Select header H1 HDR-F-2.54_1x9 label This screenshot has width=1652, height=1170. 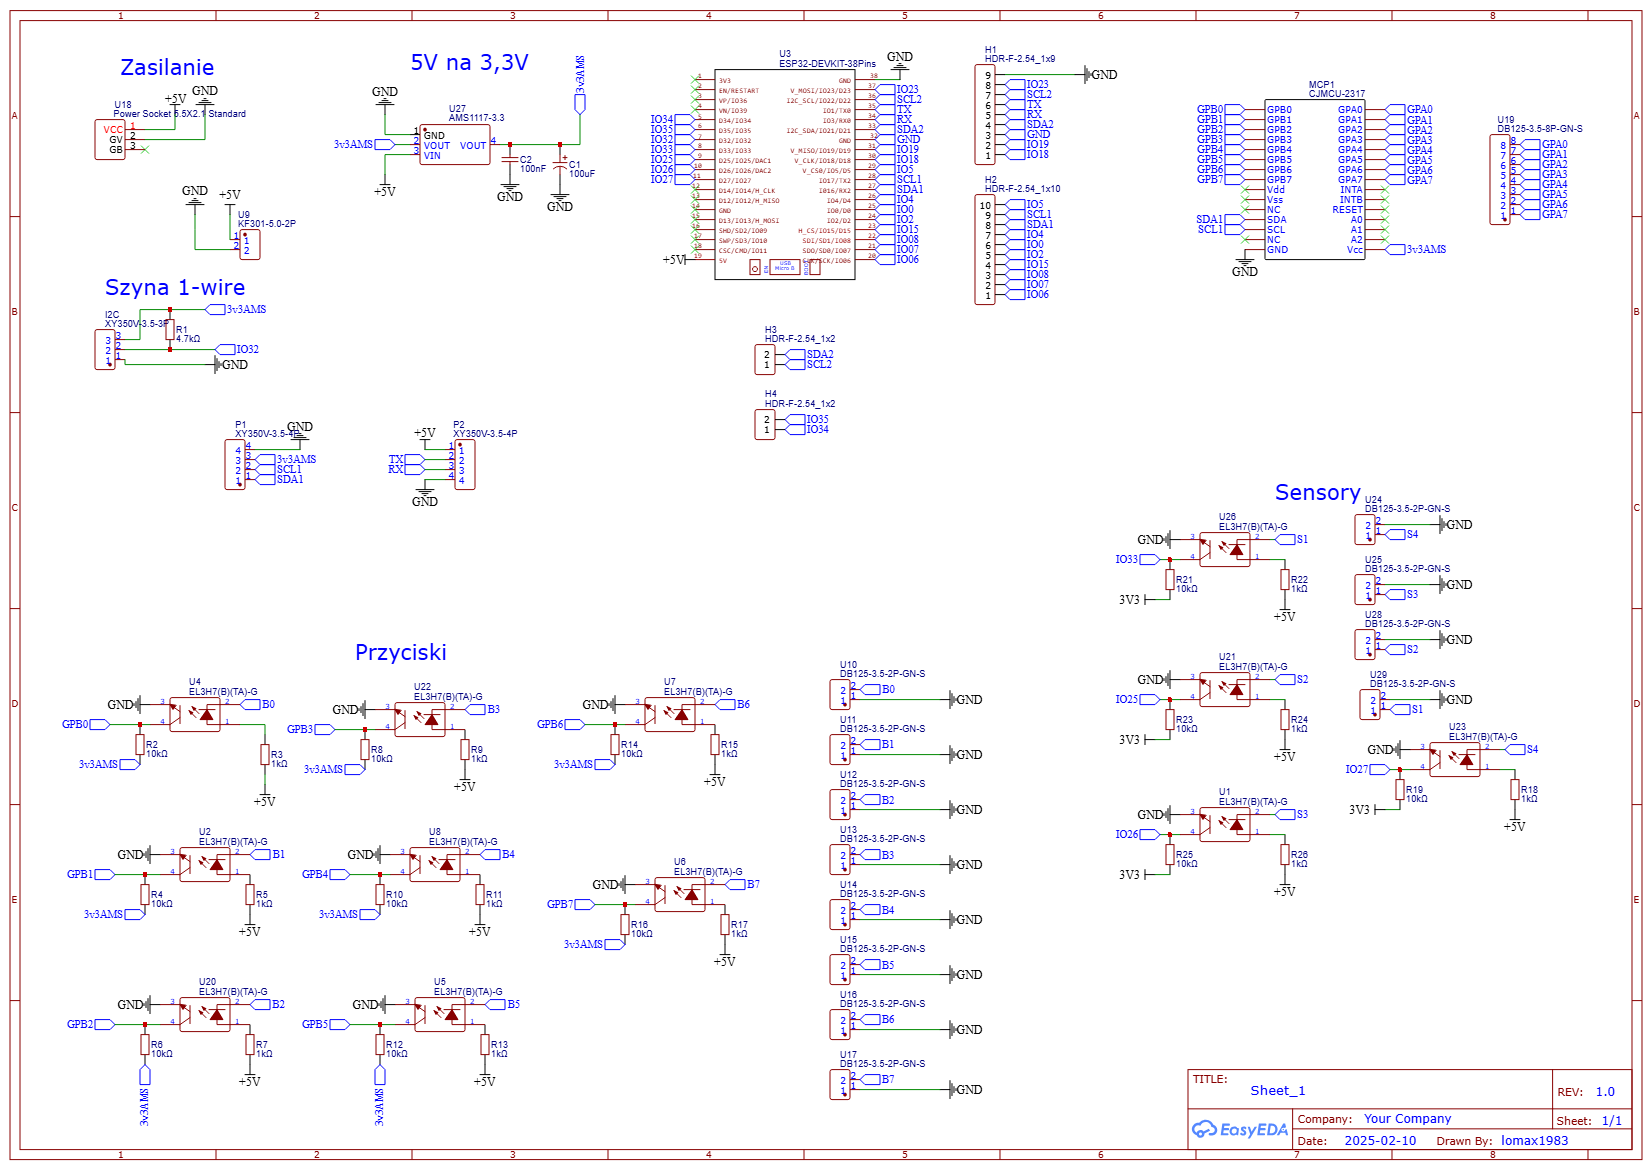1019,54
